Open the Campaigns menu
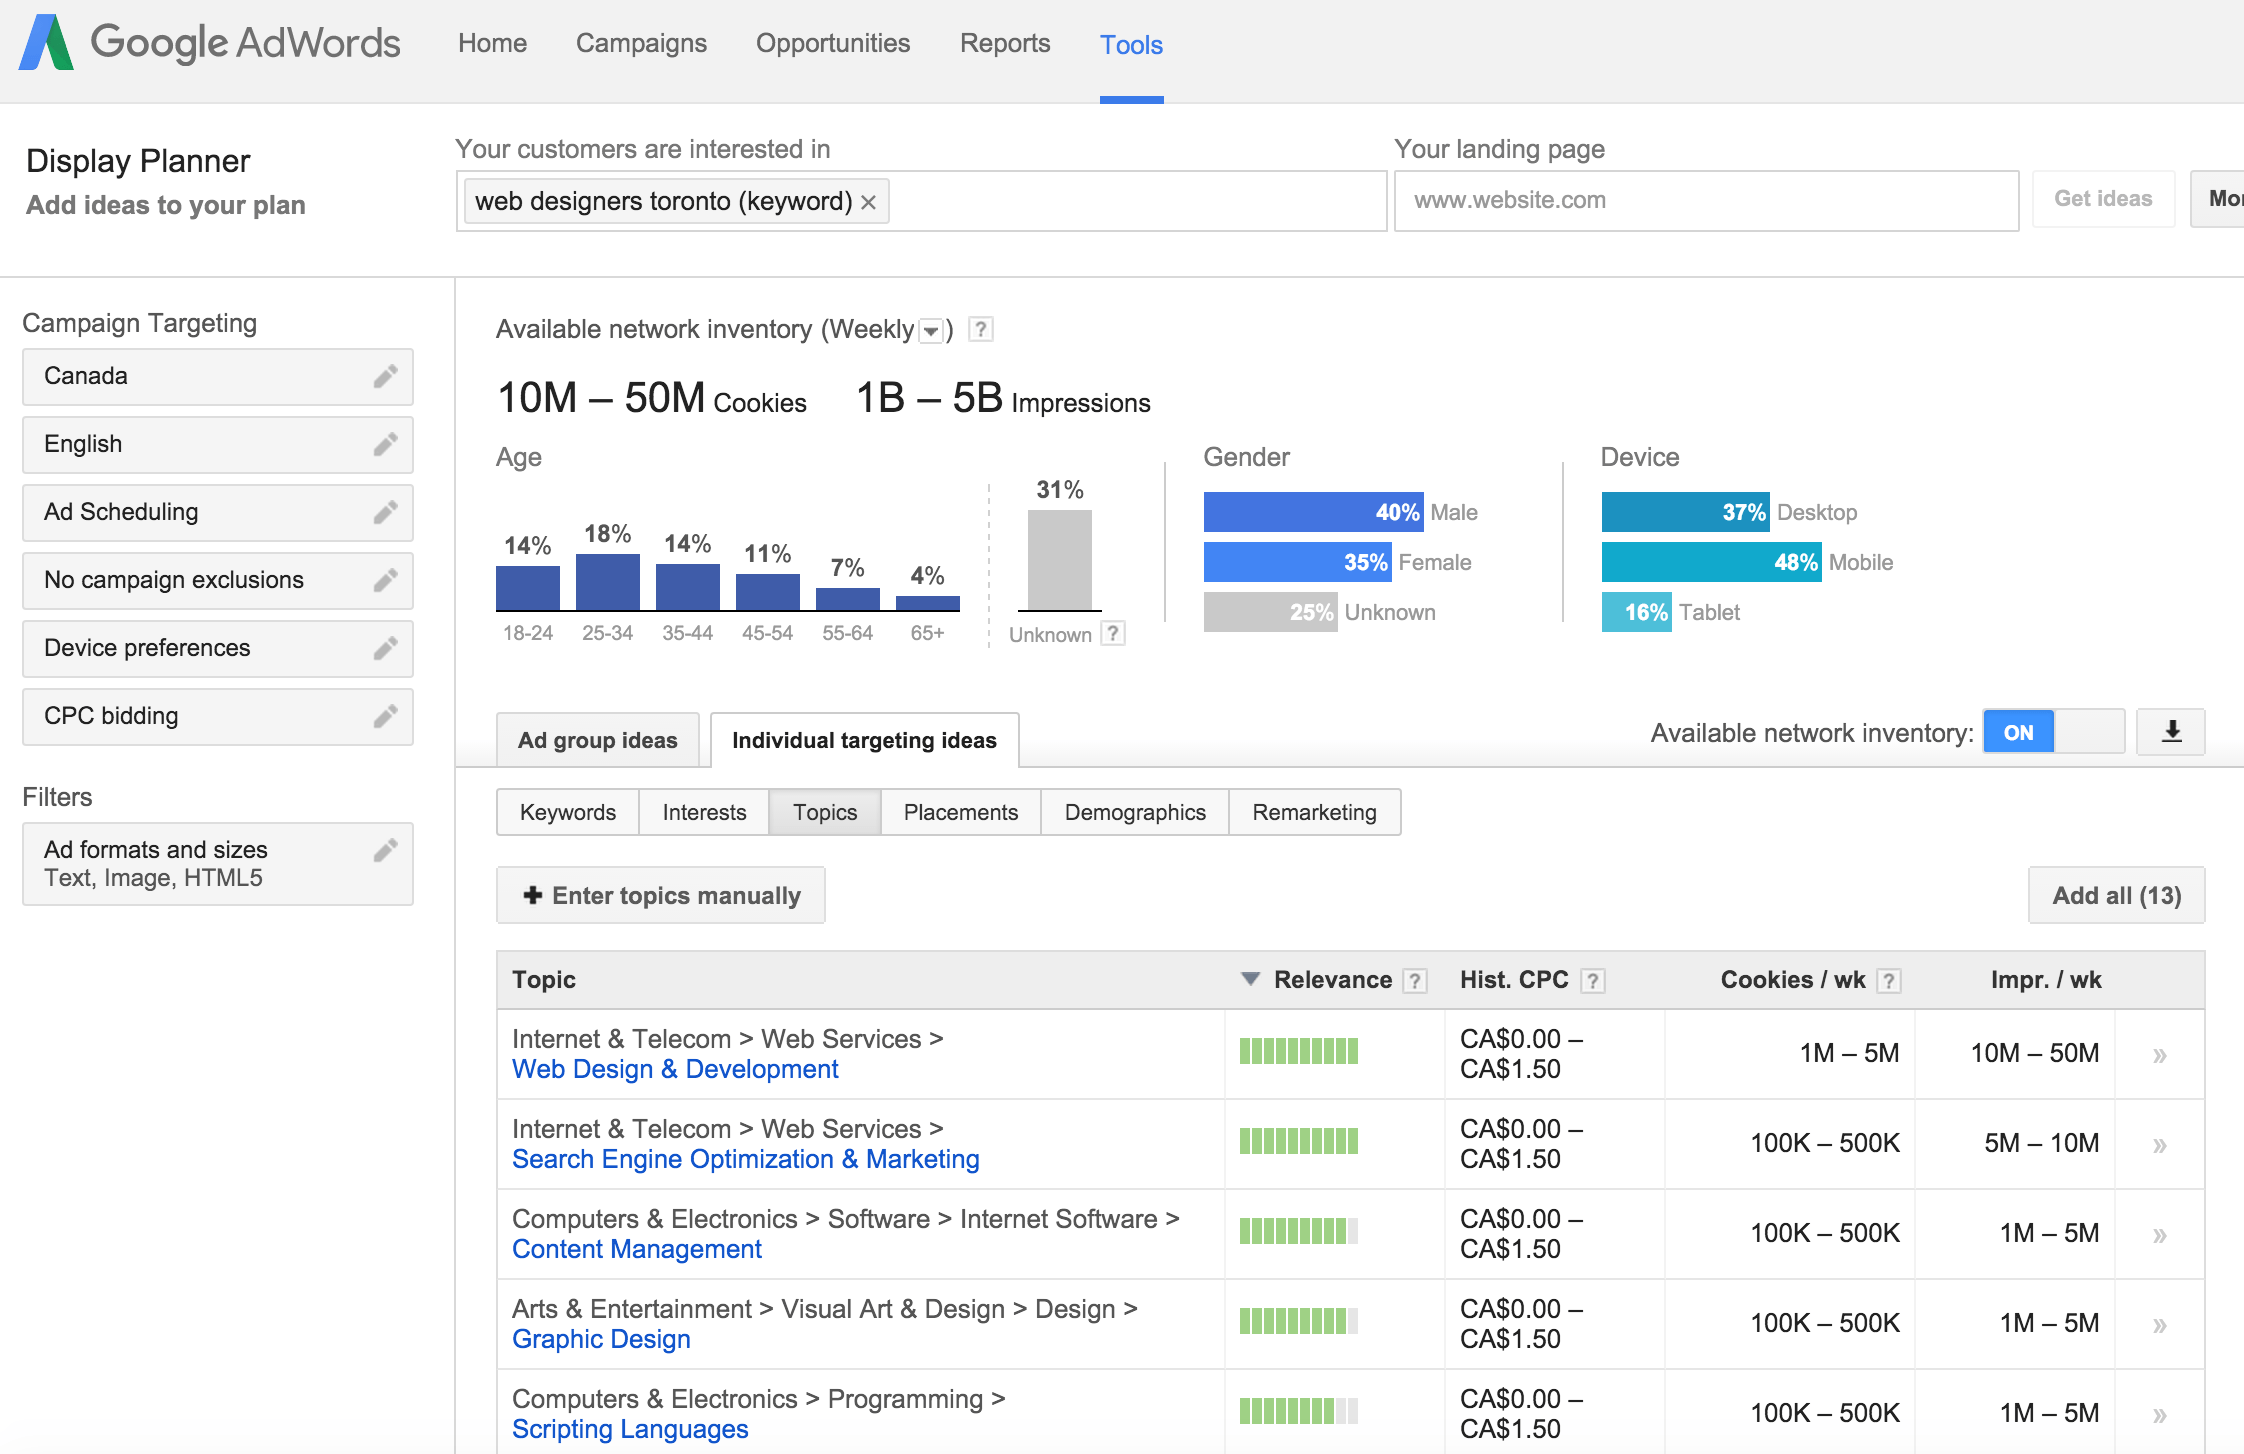The image size is (2244, 1454). click(x=640, y=43)
